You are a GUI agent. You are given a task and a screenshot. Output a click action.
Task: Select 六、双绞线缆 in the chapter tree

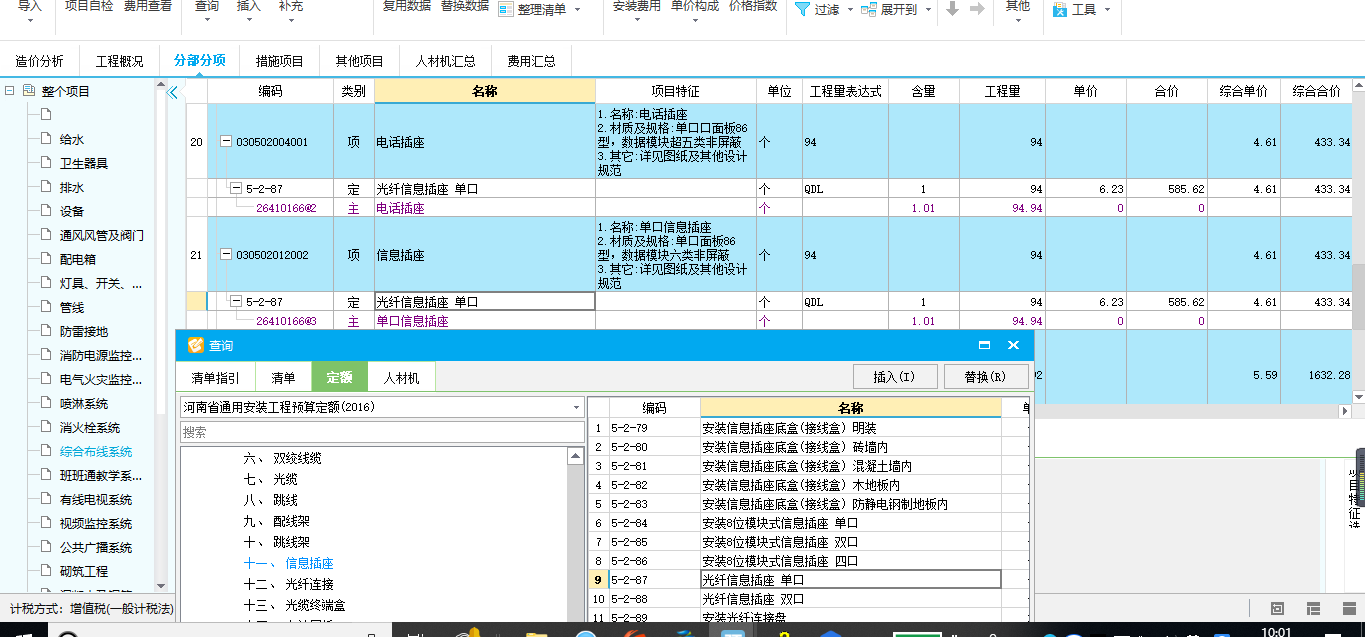[283, 458]
